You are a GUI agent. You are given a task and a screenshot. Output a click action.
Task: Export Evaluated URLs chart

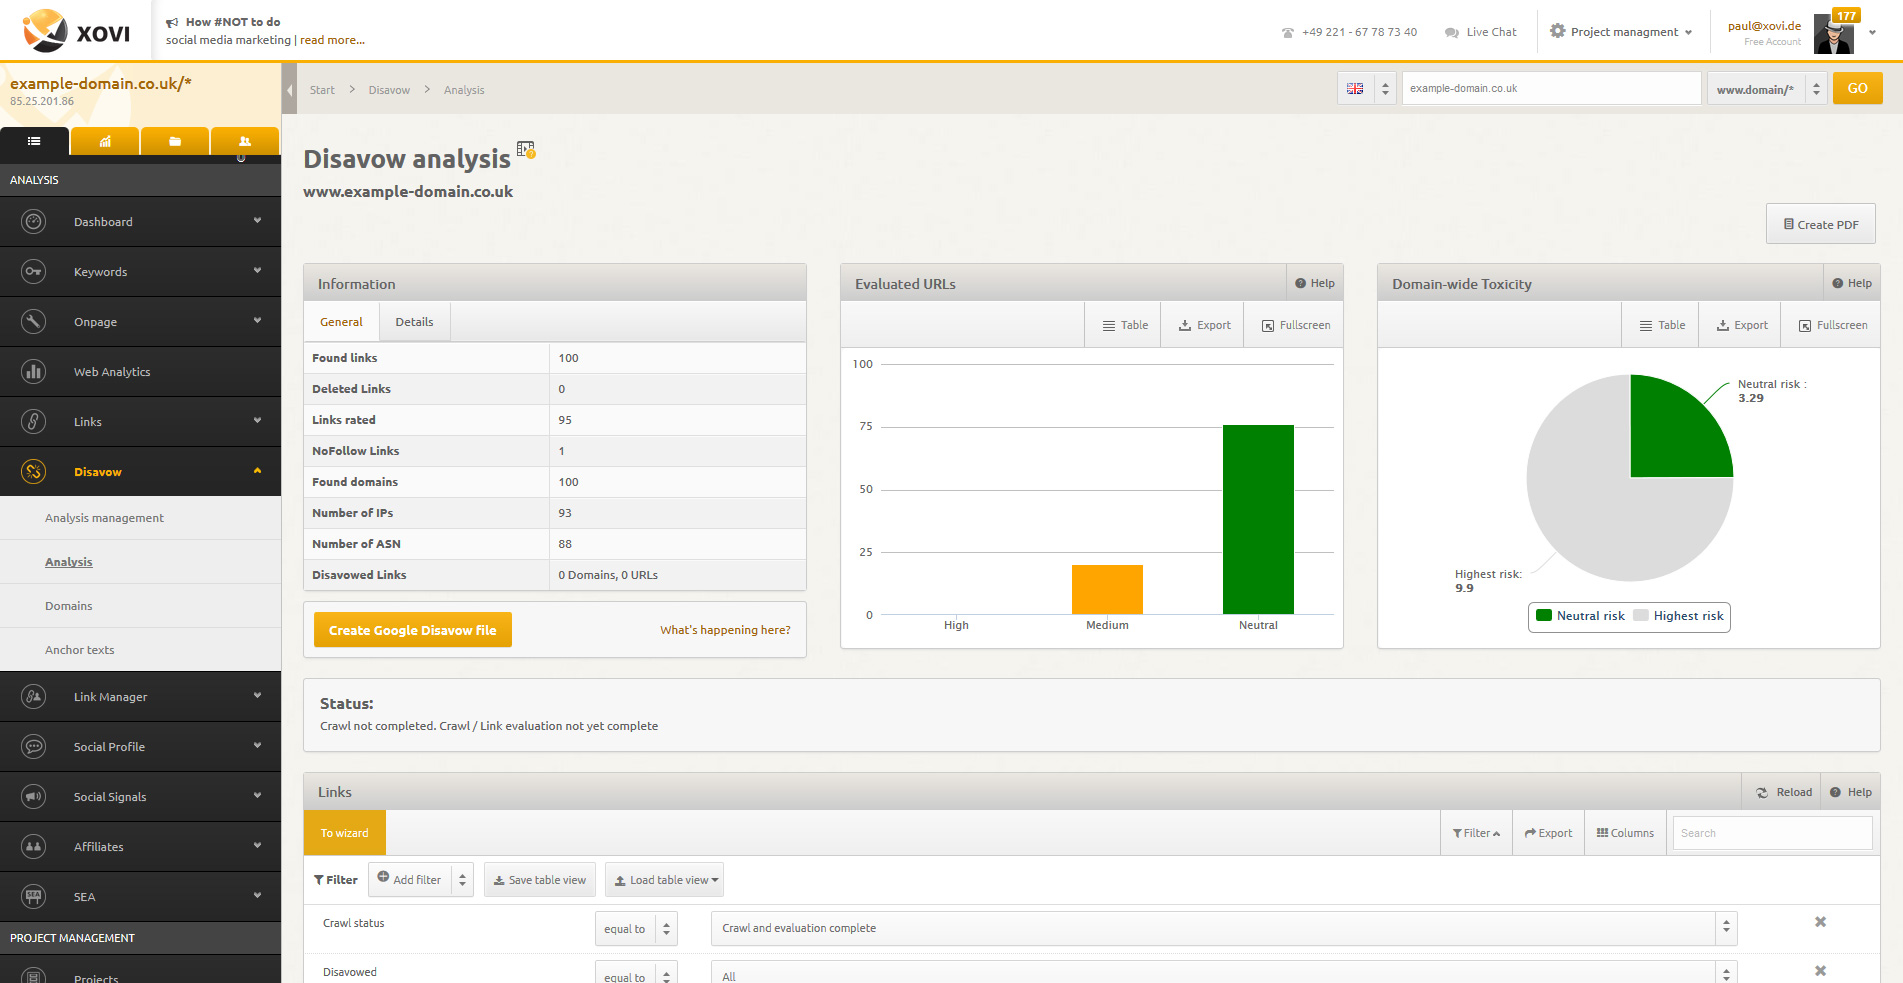coord(1204,325)
